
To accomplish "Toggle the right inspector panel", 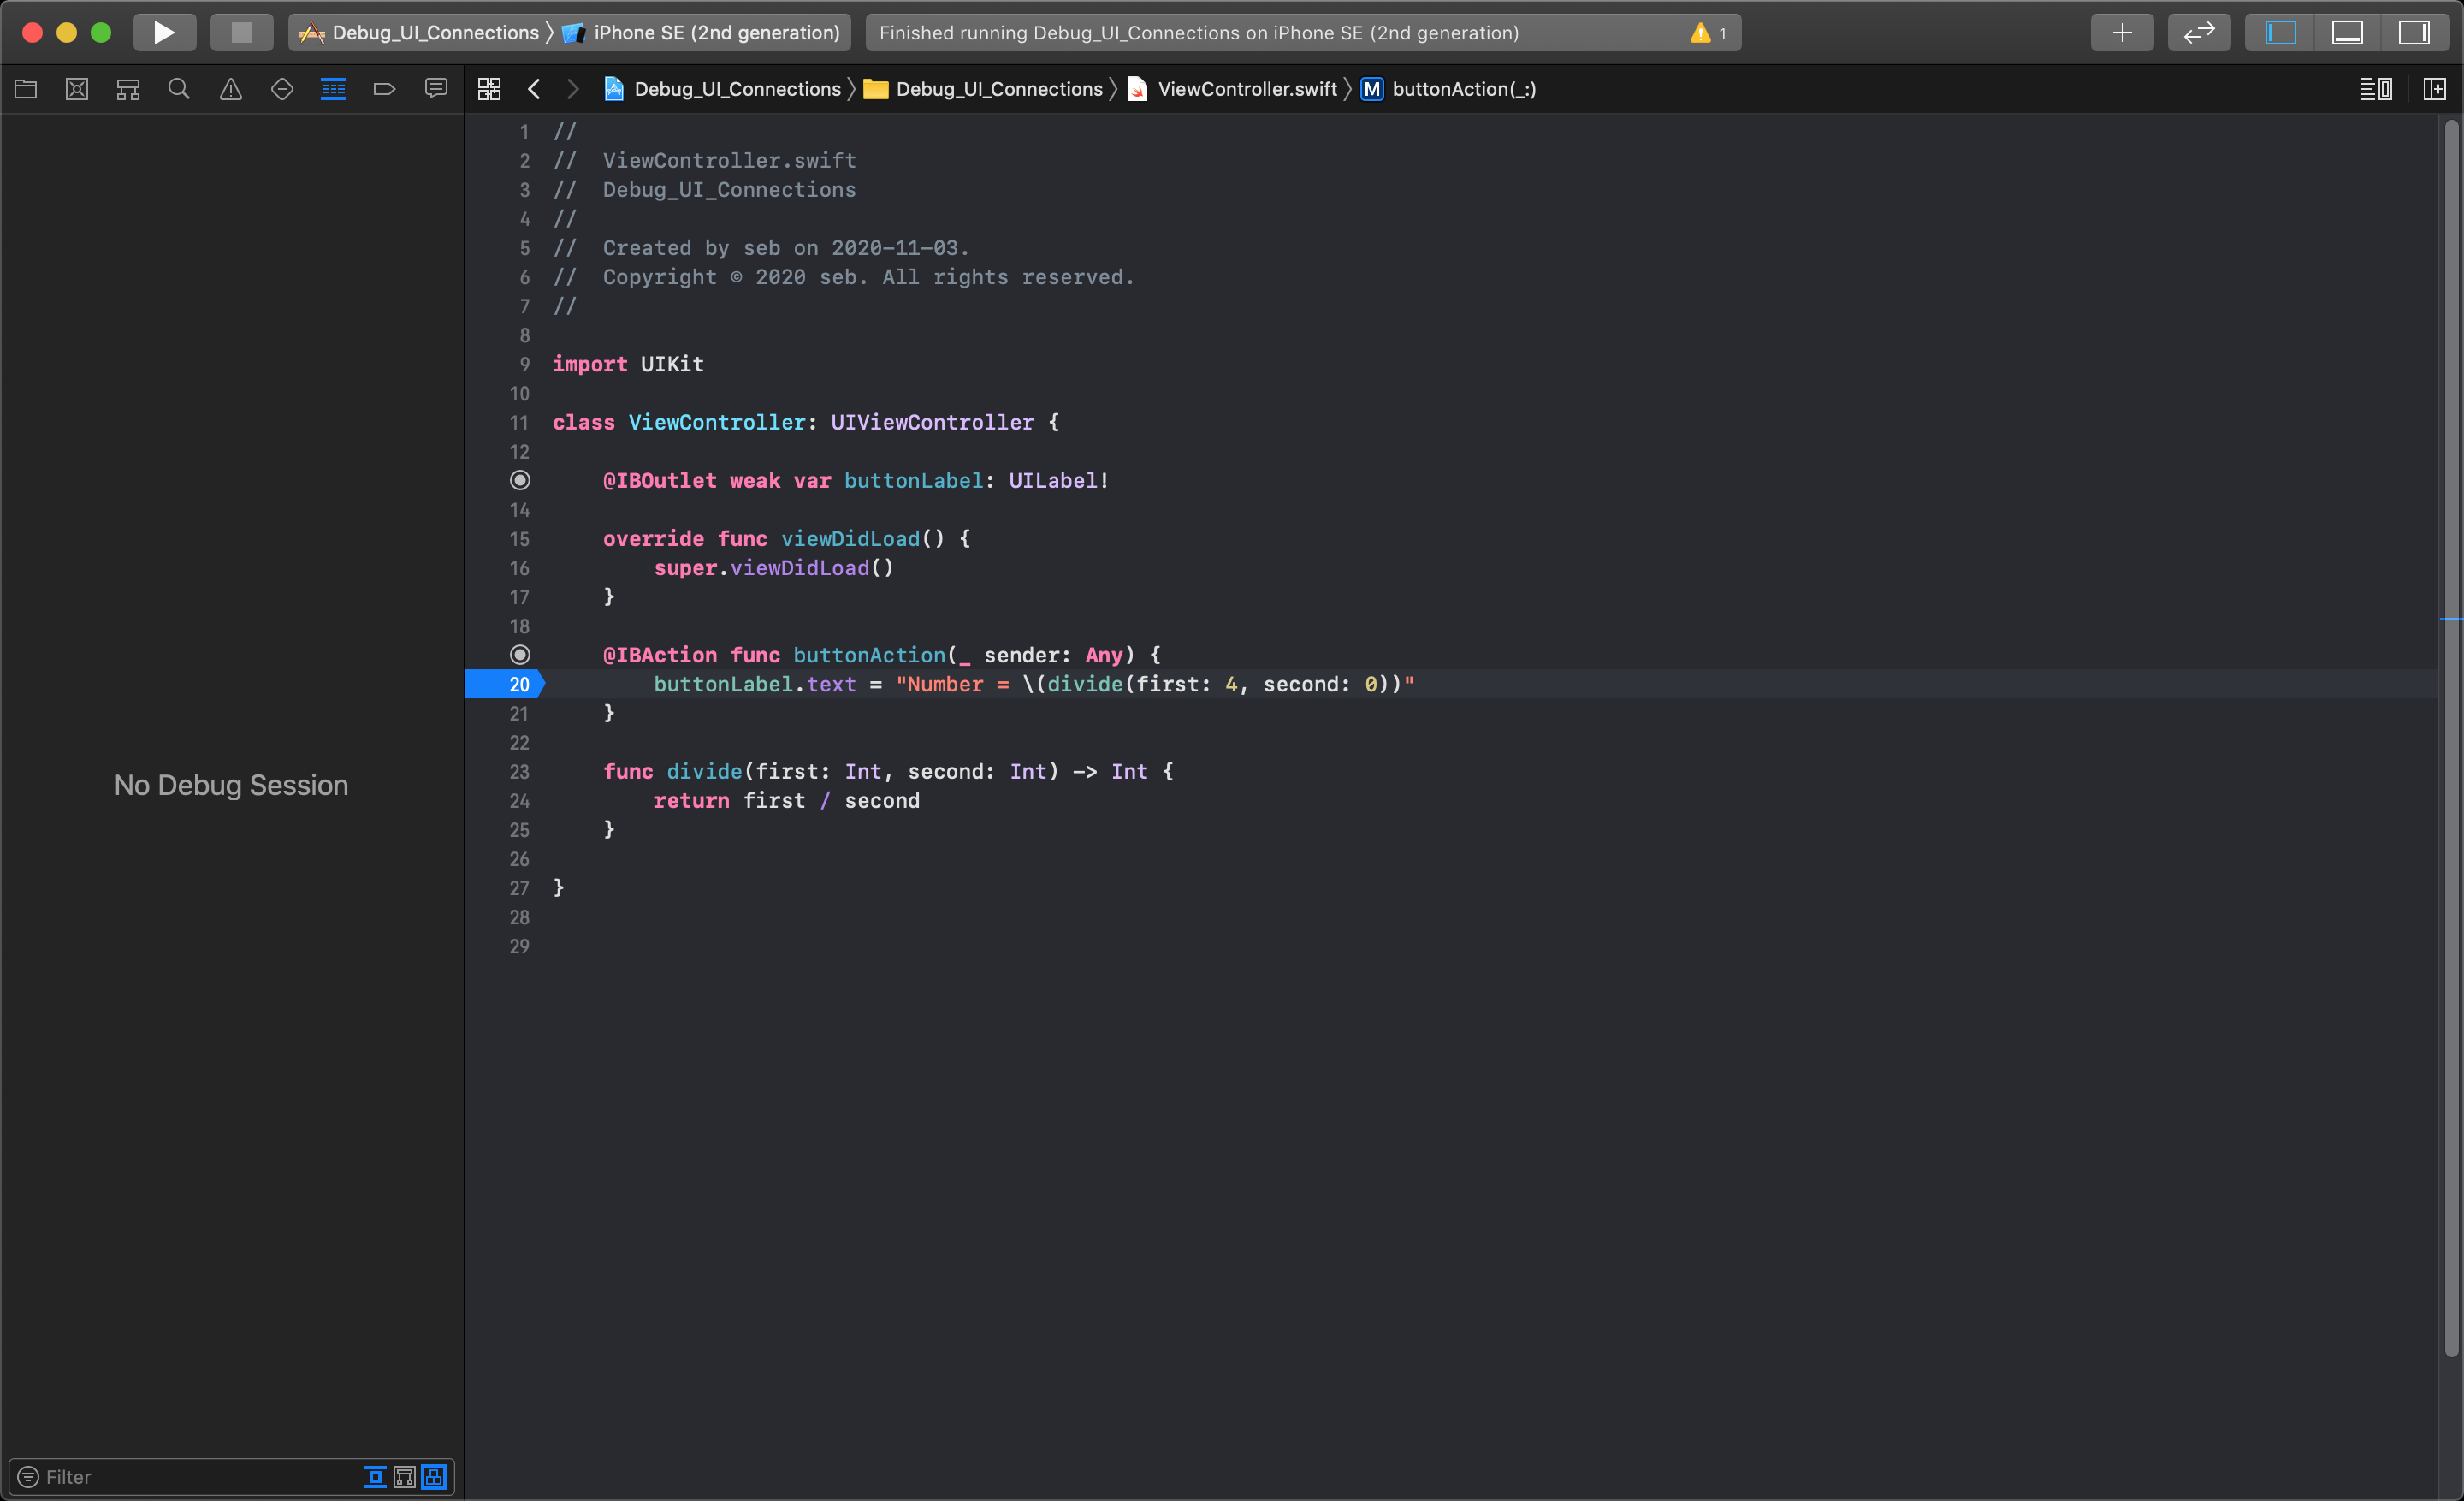I will (x=2414, y=32).
